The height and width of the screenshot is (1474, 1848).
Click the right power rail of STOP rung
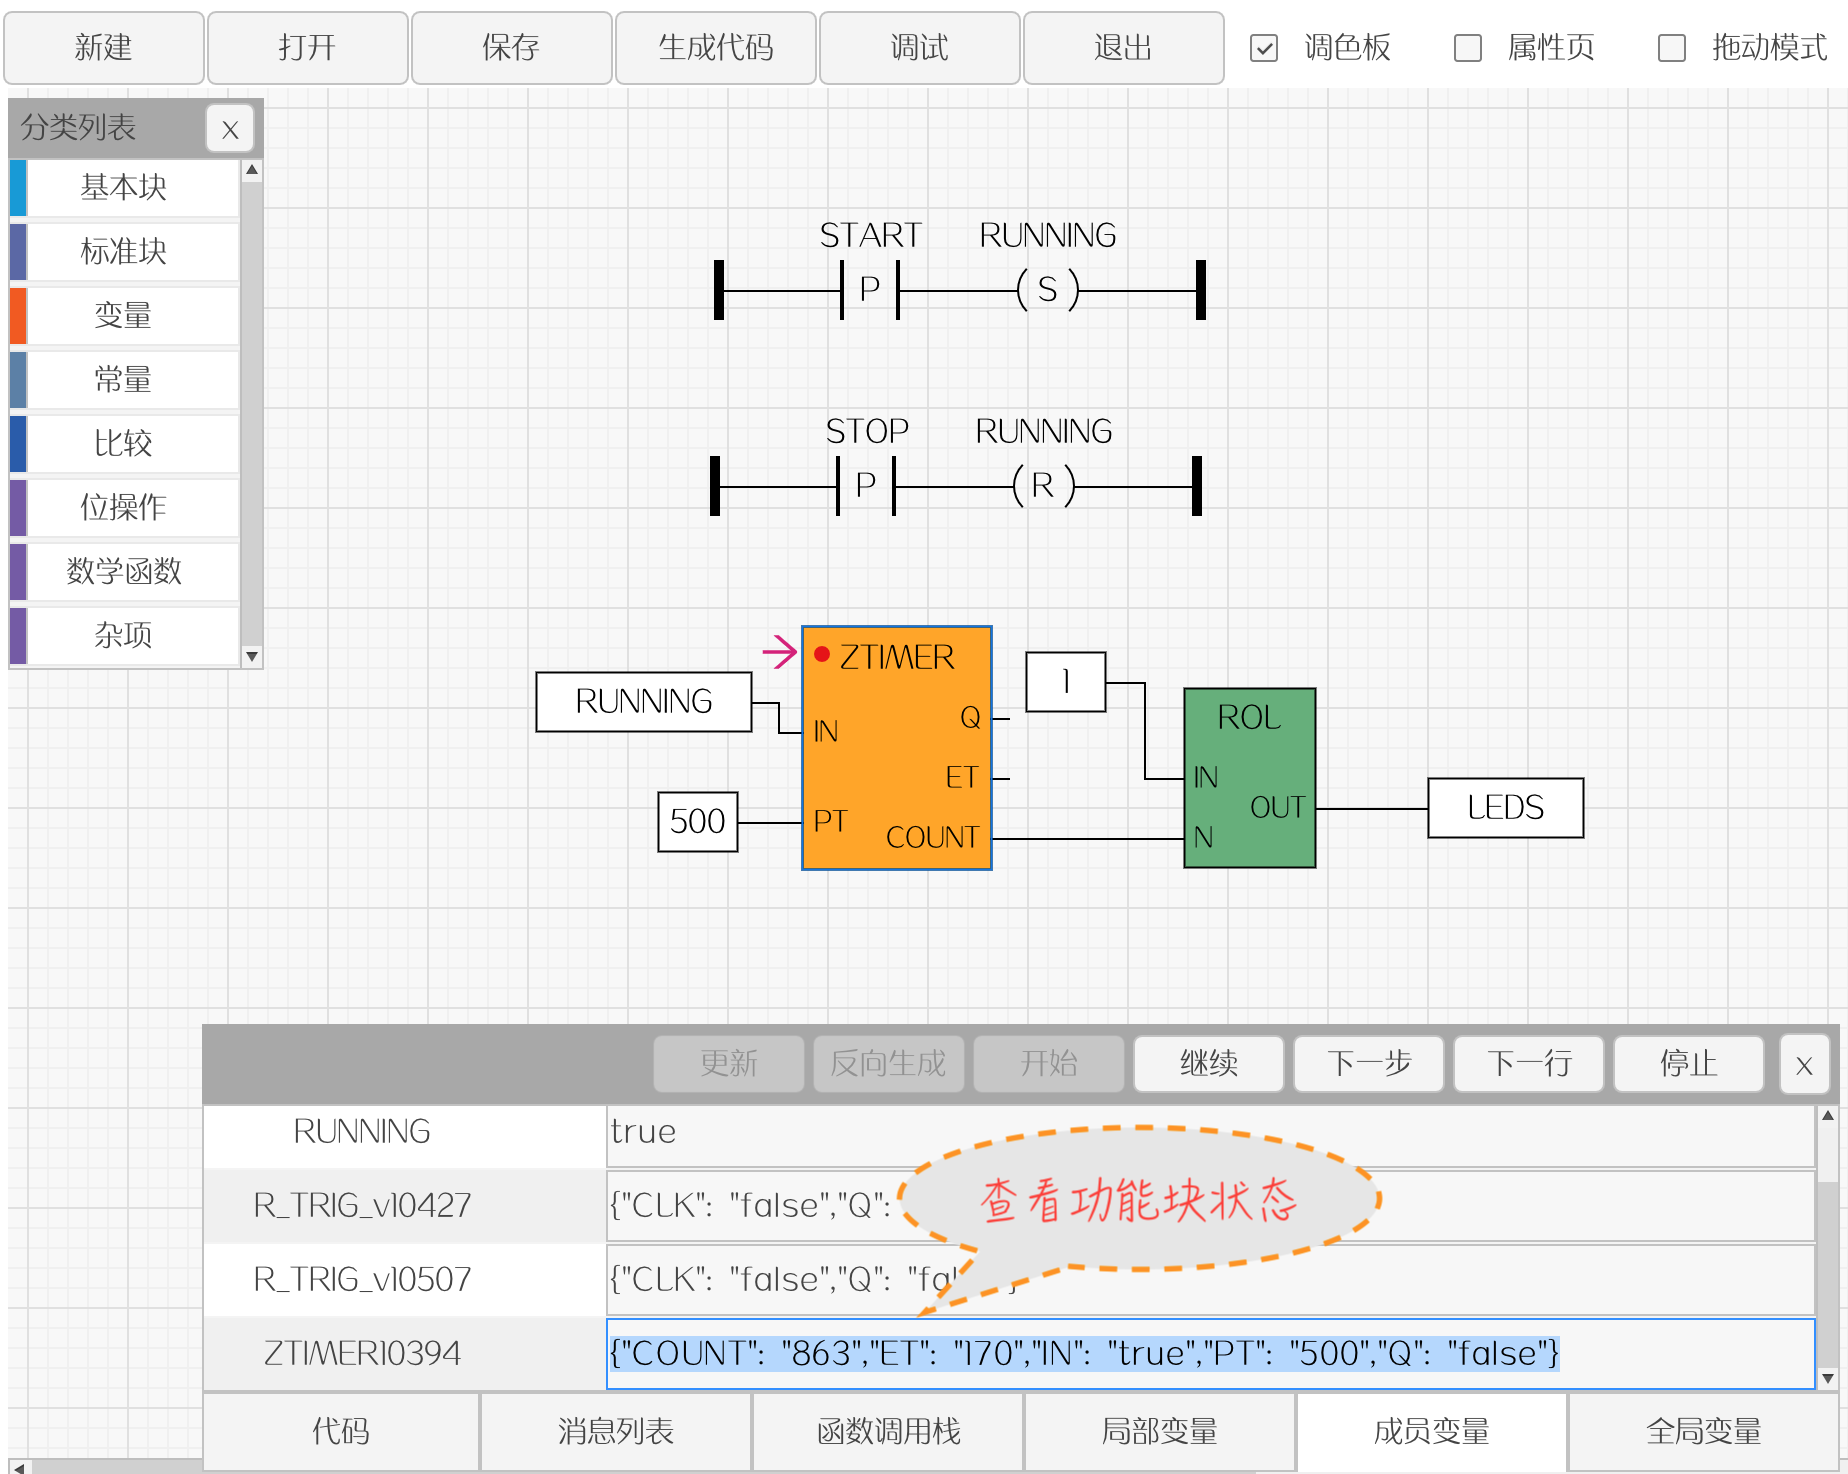coord(1197,486)
